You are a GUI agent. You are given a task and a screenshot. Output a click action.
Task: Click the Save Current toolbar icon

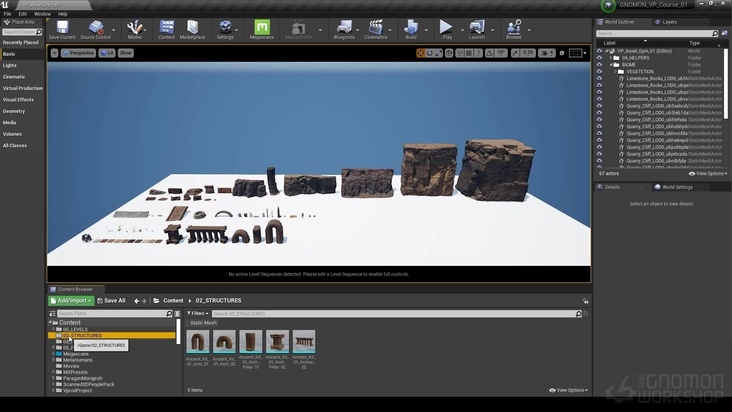tap(62, 29)
